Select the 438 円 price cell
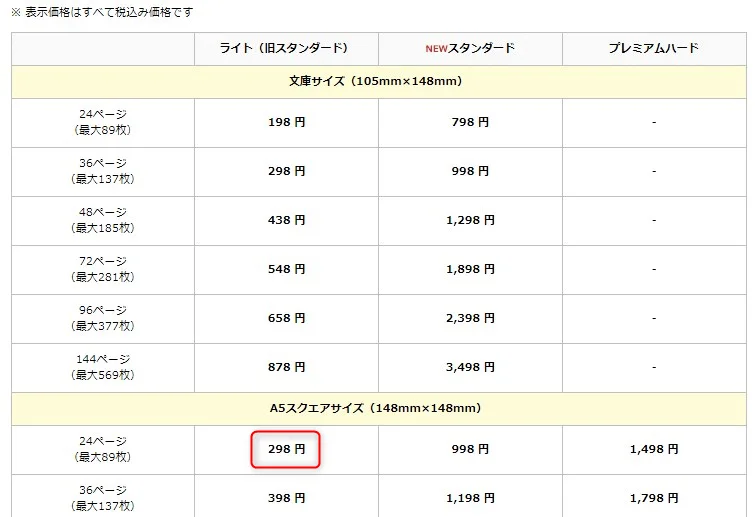This screenshot has height=517, width=755. coord(286,220)
